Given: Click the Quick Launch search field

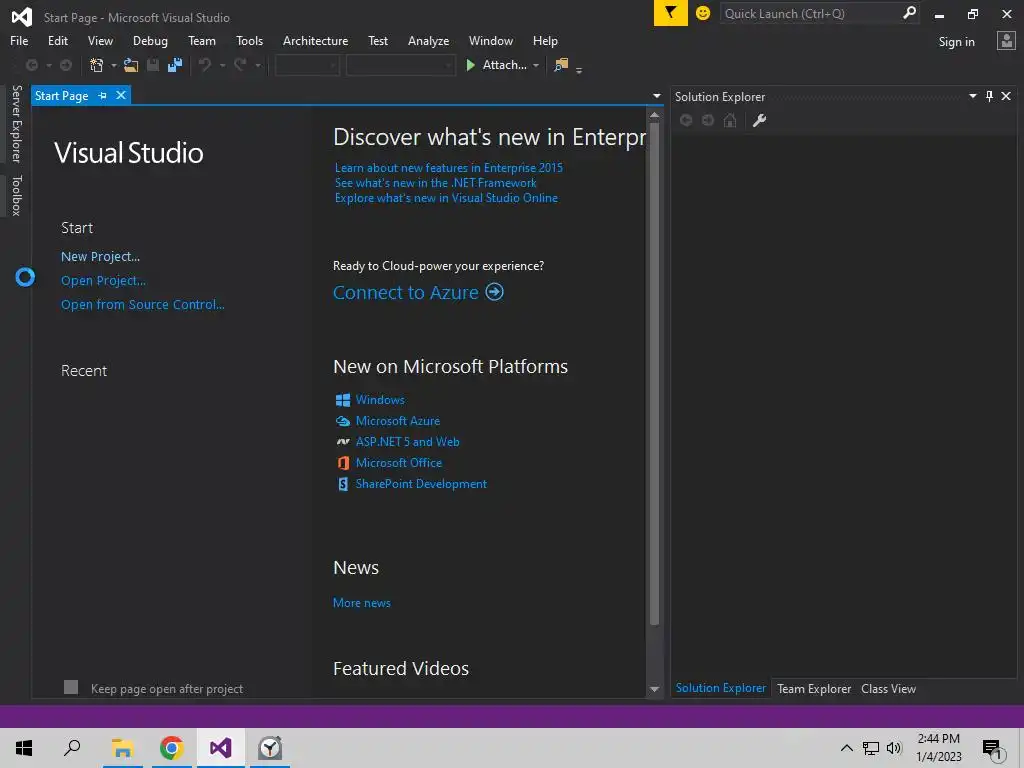Looking at the screenshot, I should pos(811,13).
